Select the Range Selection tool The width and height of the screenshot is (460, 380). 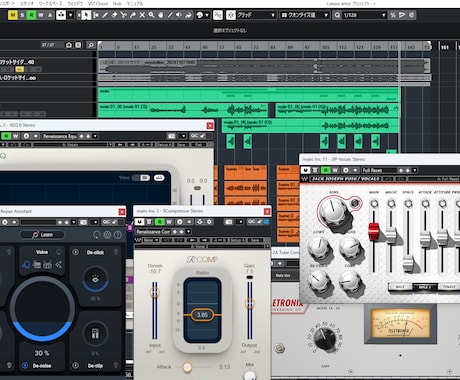pyautogui.click(x=96, y=15)
